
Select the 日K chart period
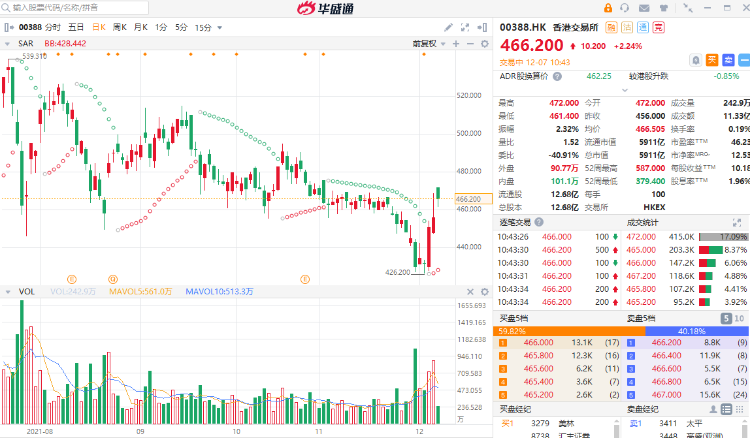point(98,28)
